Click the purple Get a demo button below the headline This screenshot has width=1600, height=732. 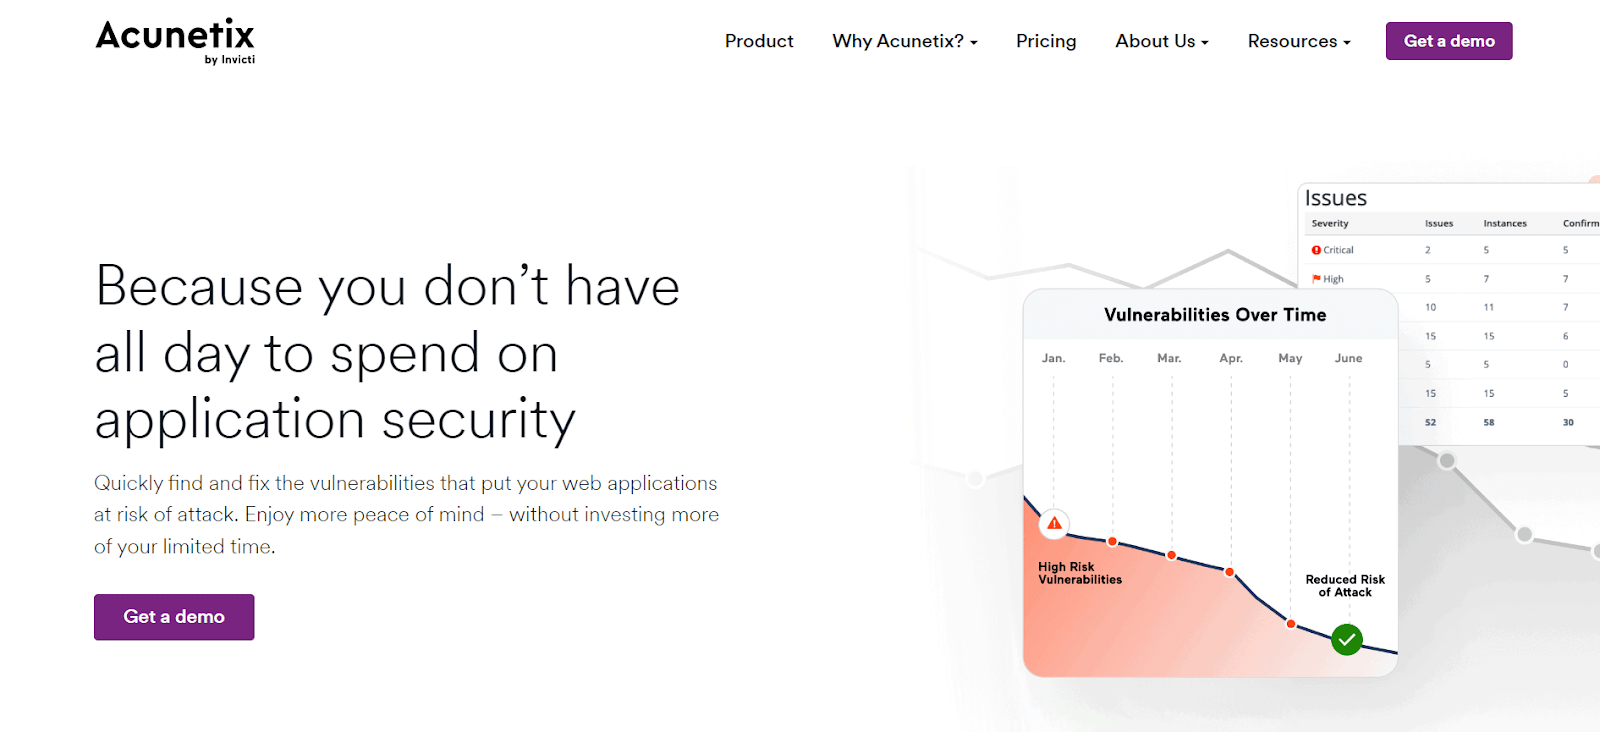[x=173, y=617]
